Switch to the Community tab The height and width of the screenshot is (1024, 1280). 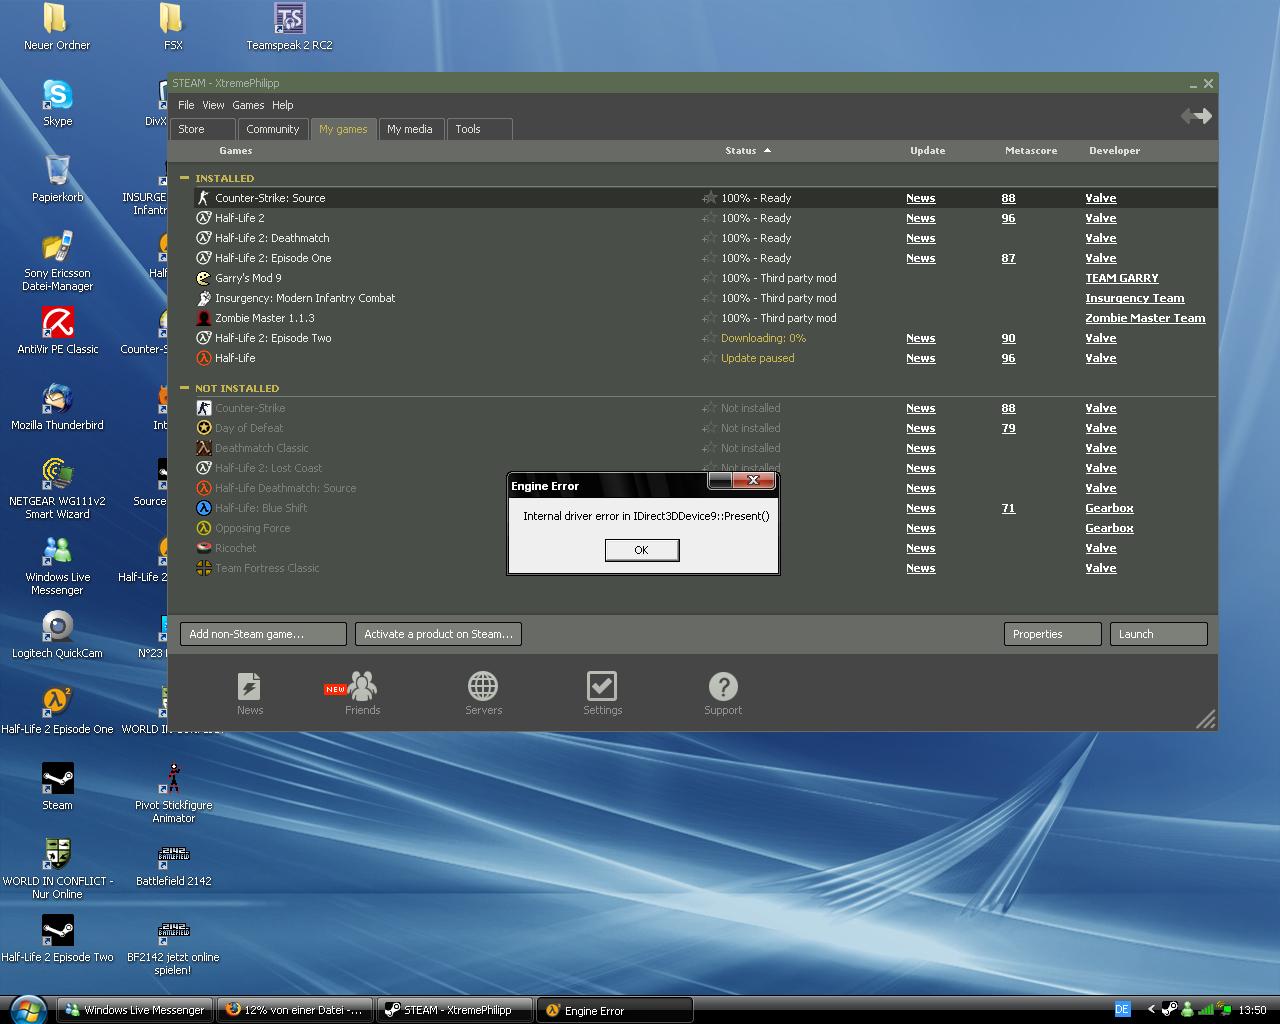point(272,129)
